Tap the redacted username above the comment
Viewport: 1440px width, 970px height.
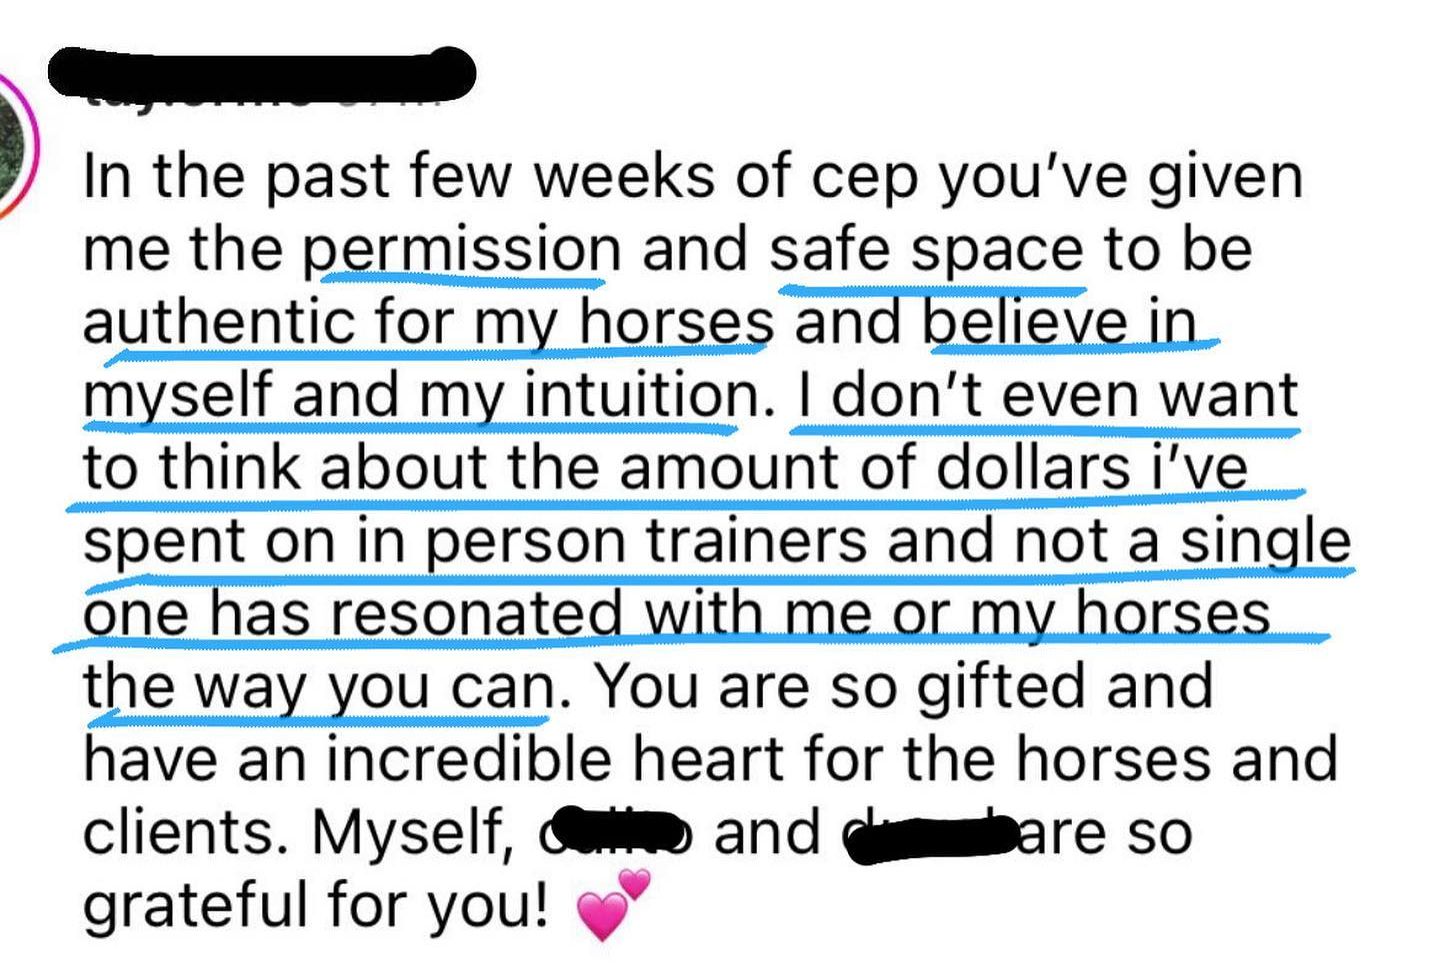262,73
